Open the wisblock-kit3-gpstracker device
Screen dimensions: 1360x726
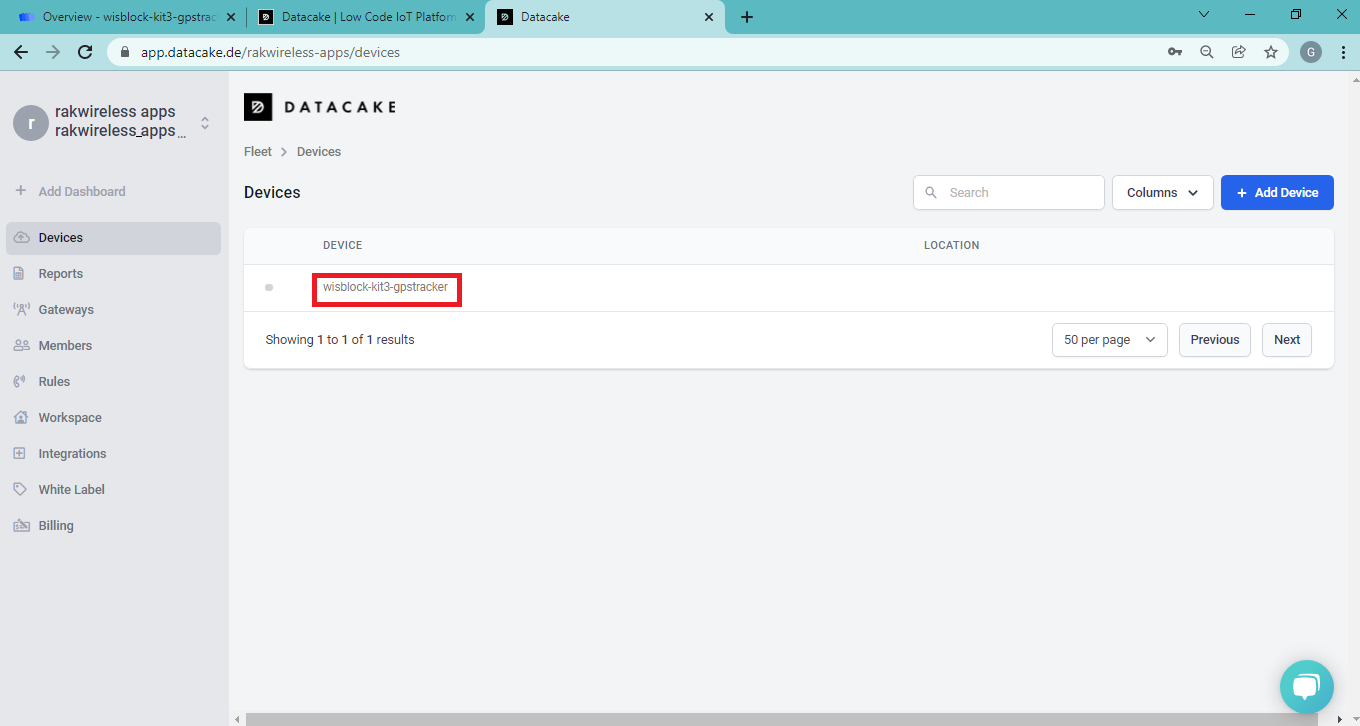pyautogui.click(x=385, y=288)
